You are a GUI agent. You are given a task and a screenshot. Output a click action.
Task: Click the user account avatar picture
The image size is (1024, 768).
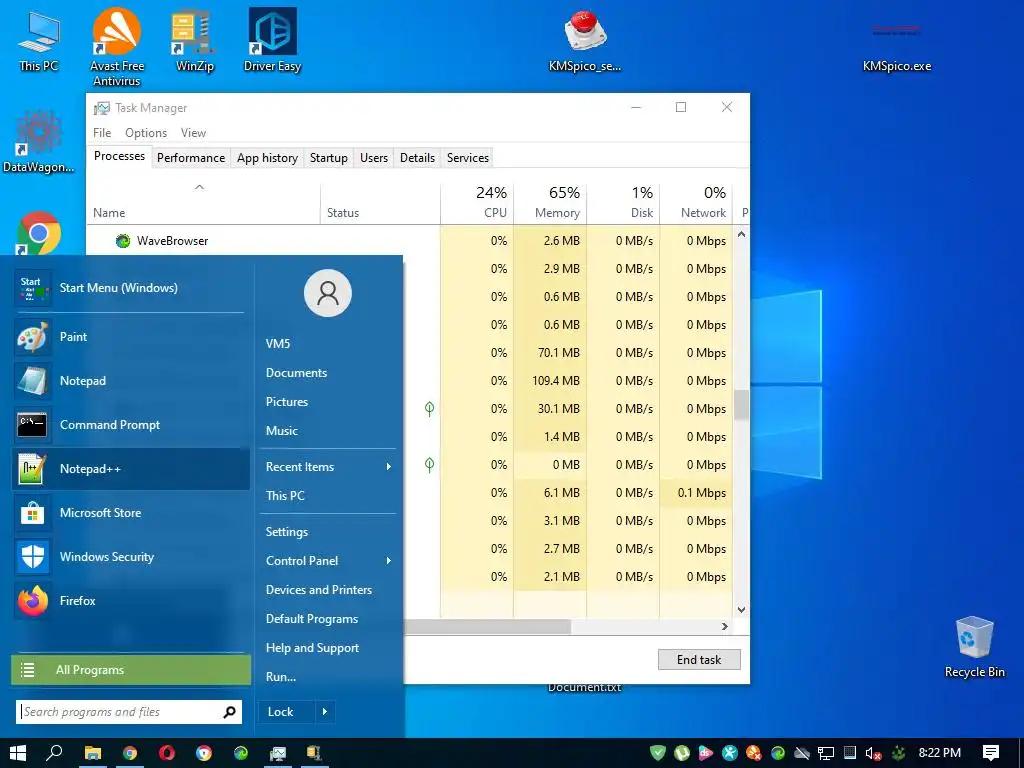pyautogui.click(x=328, y=293)
